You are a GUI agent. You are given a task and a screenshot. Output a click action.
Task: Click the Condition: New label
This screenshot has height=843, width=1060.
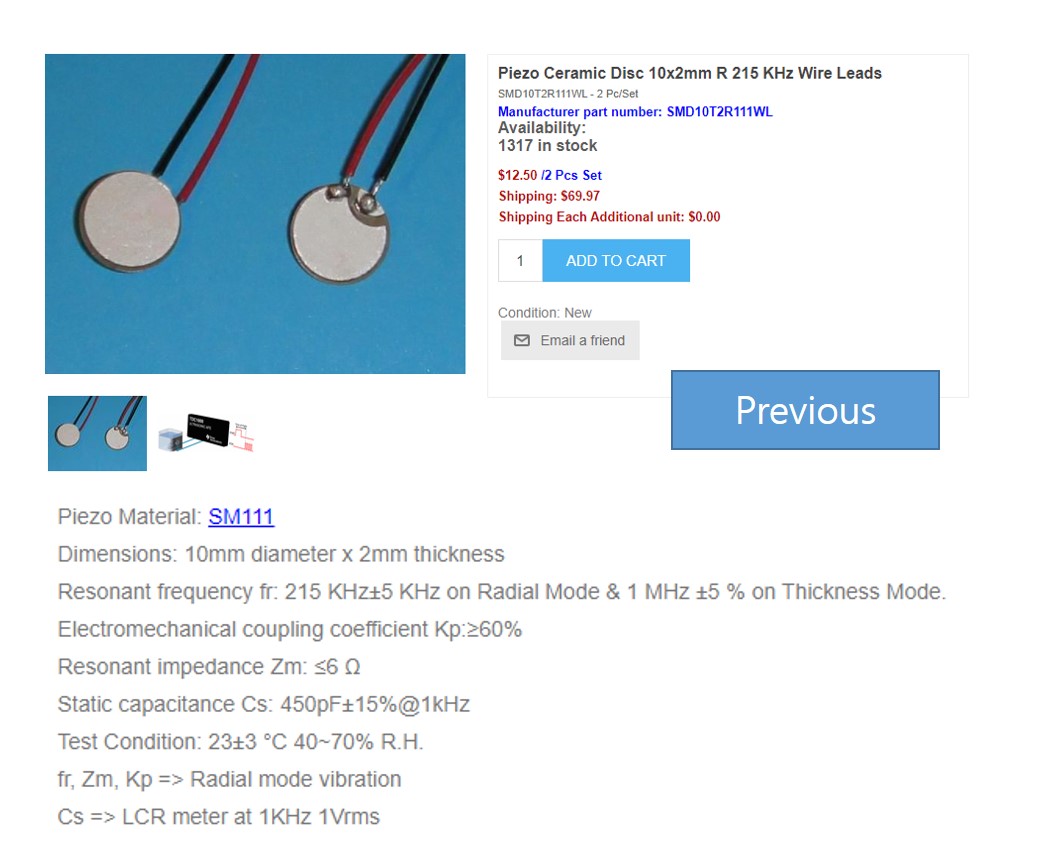point(544,313)
